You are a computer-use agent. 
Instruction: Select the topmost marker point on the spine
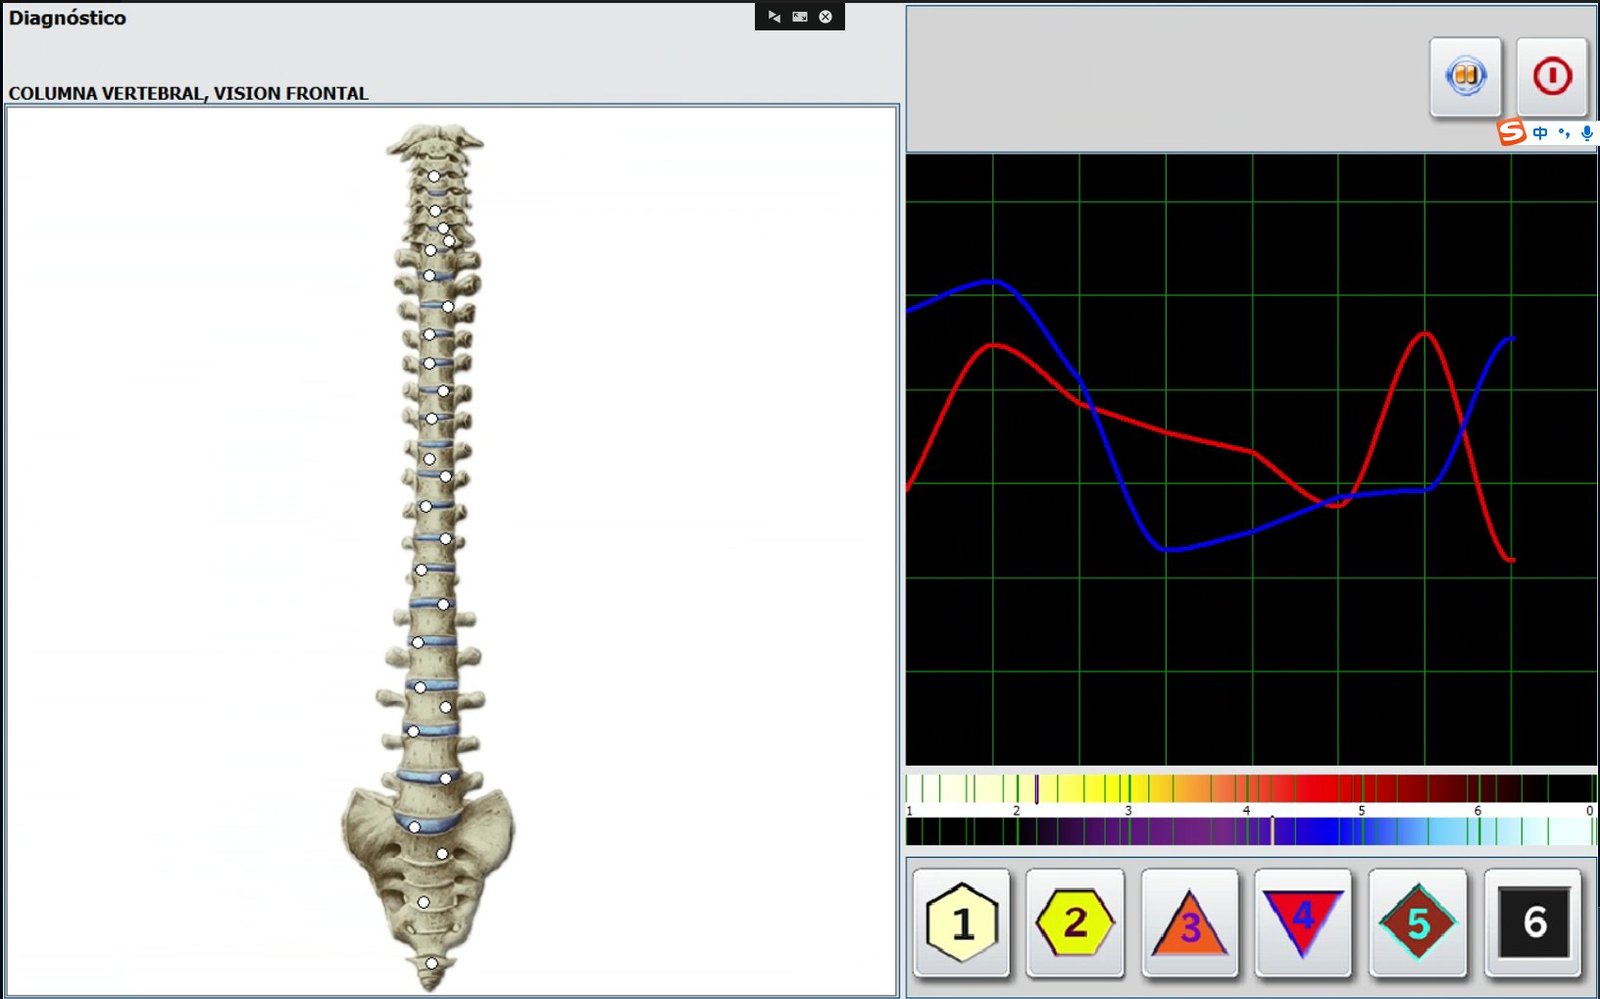click(434, 176)
